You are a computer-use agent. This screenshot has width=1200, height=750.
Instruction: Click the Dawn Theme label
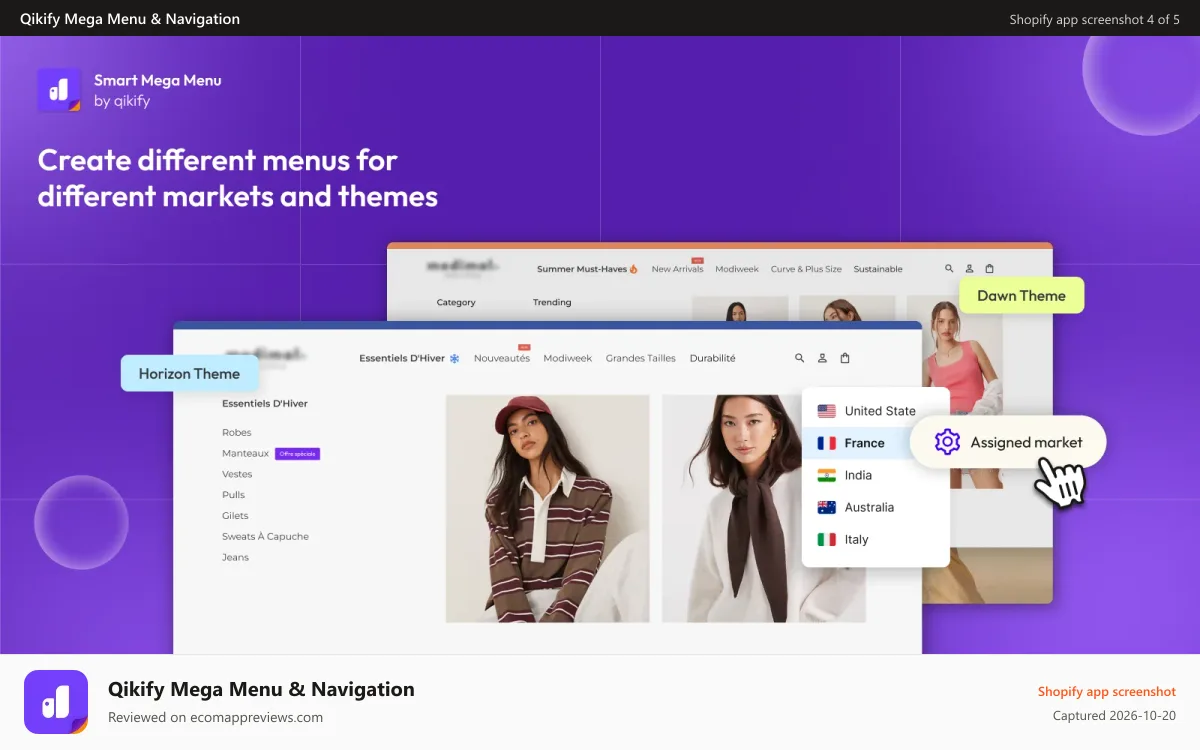pyautogui.click(x=1021, y=295)
